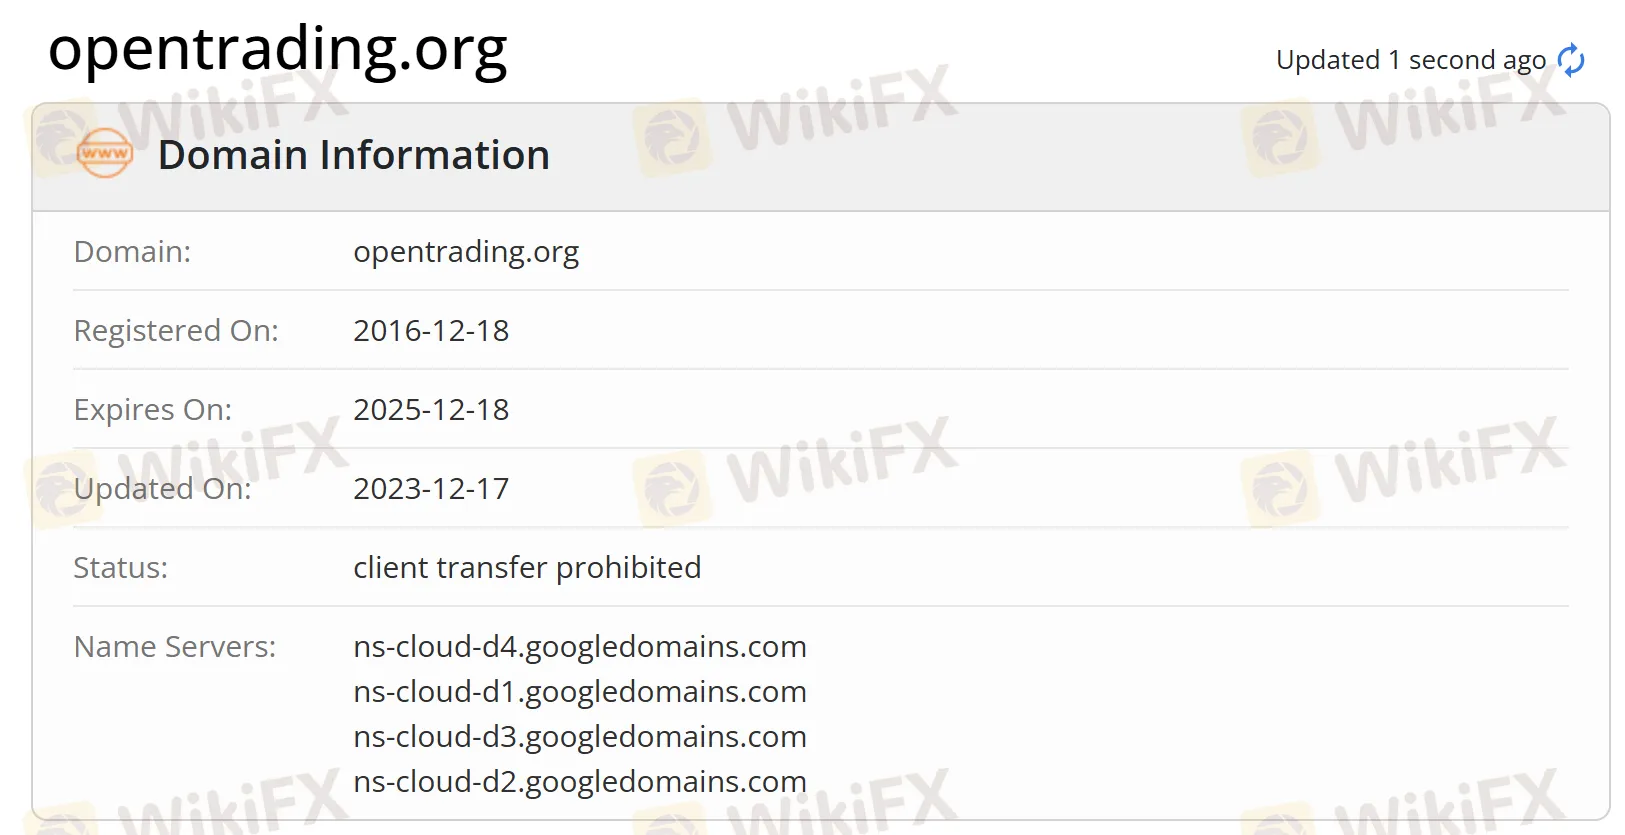1625x835 pixels.
Task: Click ns-cloud-d2.googledomains.com entry
Action: pyautogui.click(x=580, y=781)
